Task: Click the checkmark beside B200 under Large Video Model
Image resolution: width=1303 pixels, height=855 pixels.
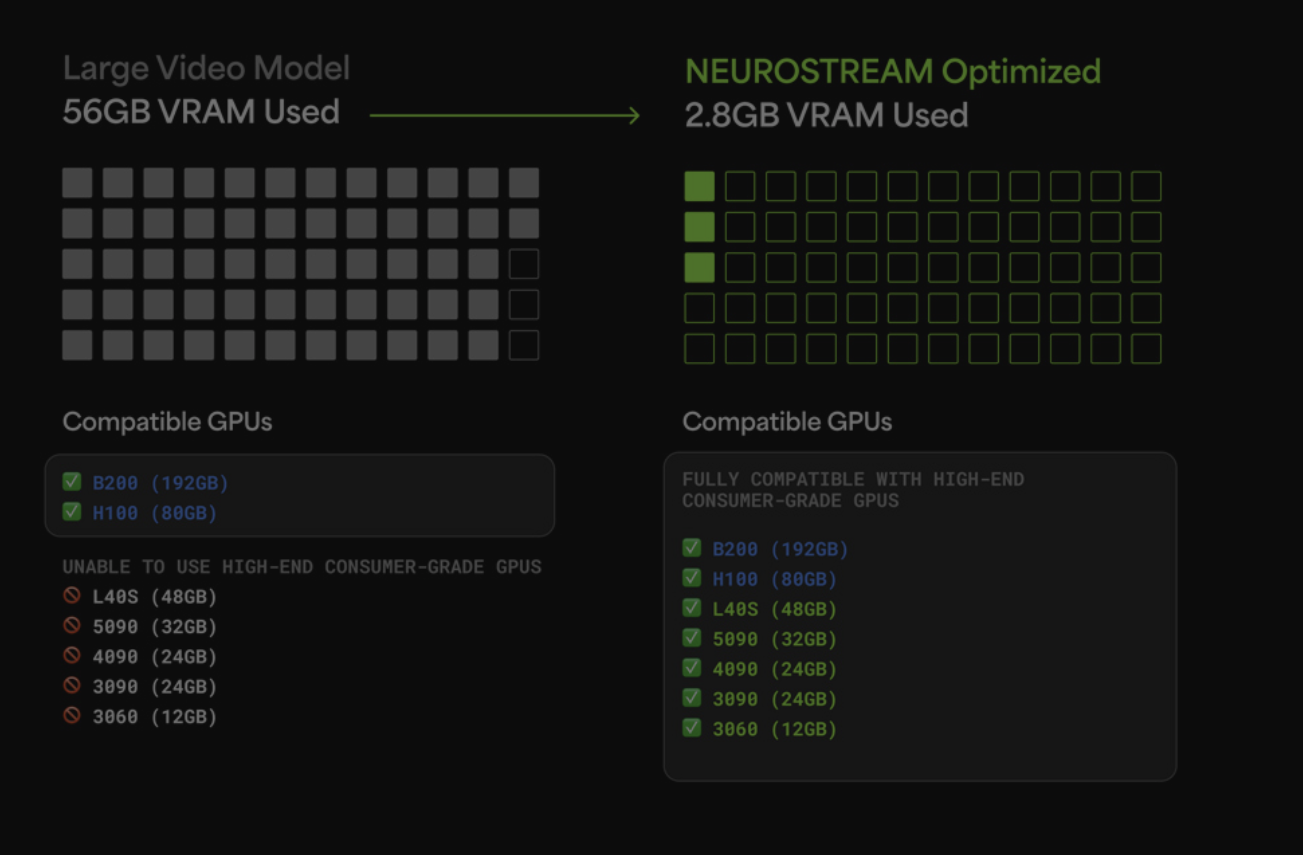Action: pos(72,482)
